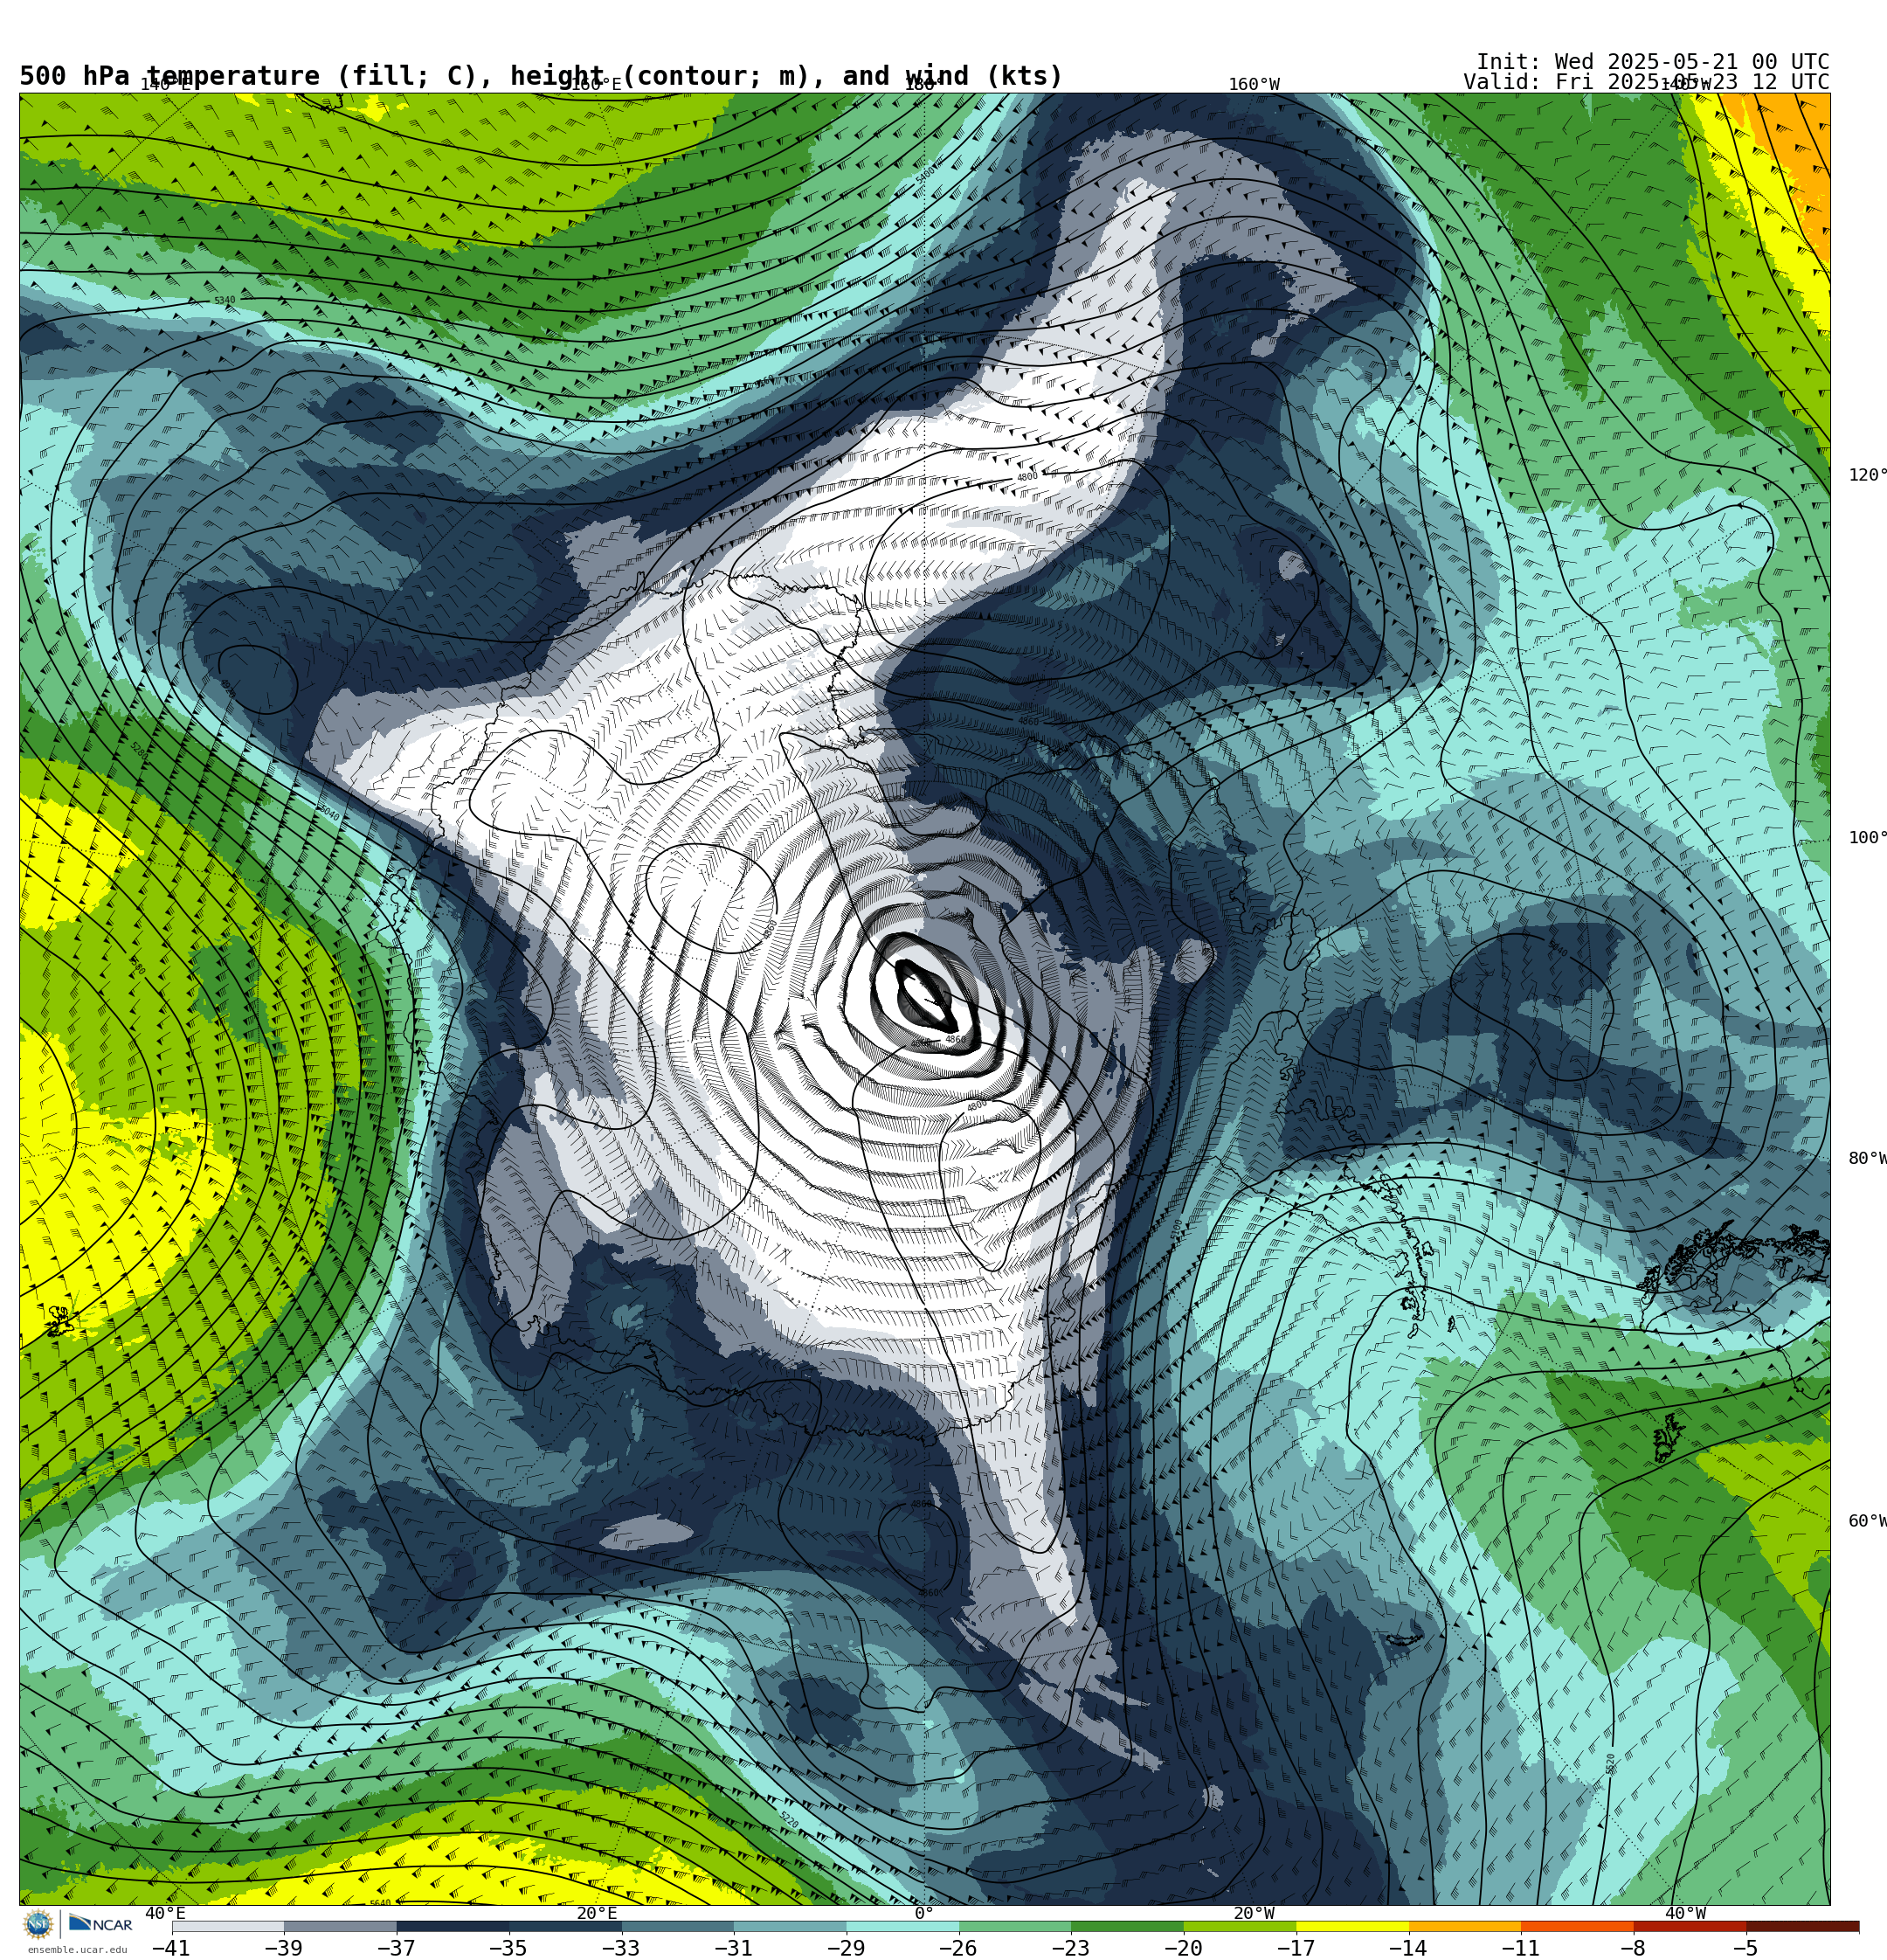Pick the maroon swatch right of -5
The width and height of the screenshot is (1887, 1960).
click(1803, 1926)
